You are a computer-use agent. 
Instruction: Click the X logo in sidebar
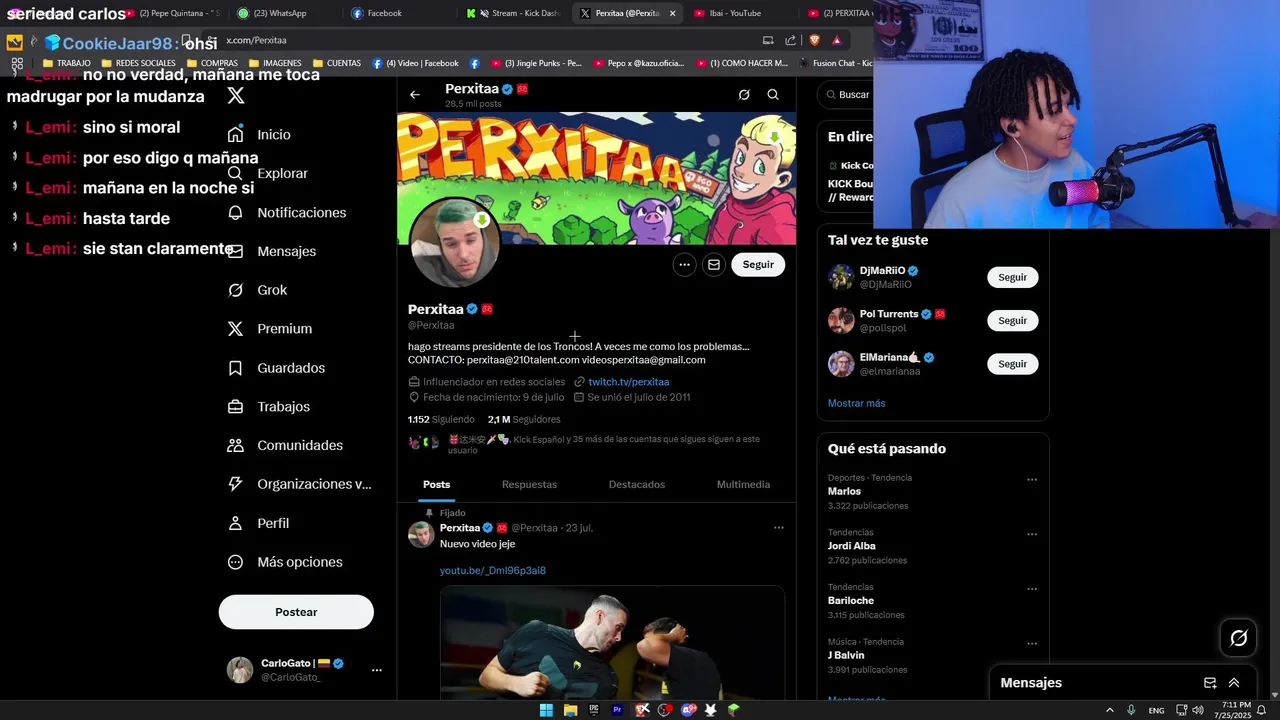236,96
